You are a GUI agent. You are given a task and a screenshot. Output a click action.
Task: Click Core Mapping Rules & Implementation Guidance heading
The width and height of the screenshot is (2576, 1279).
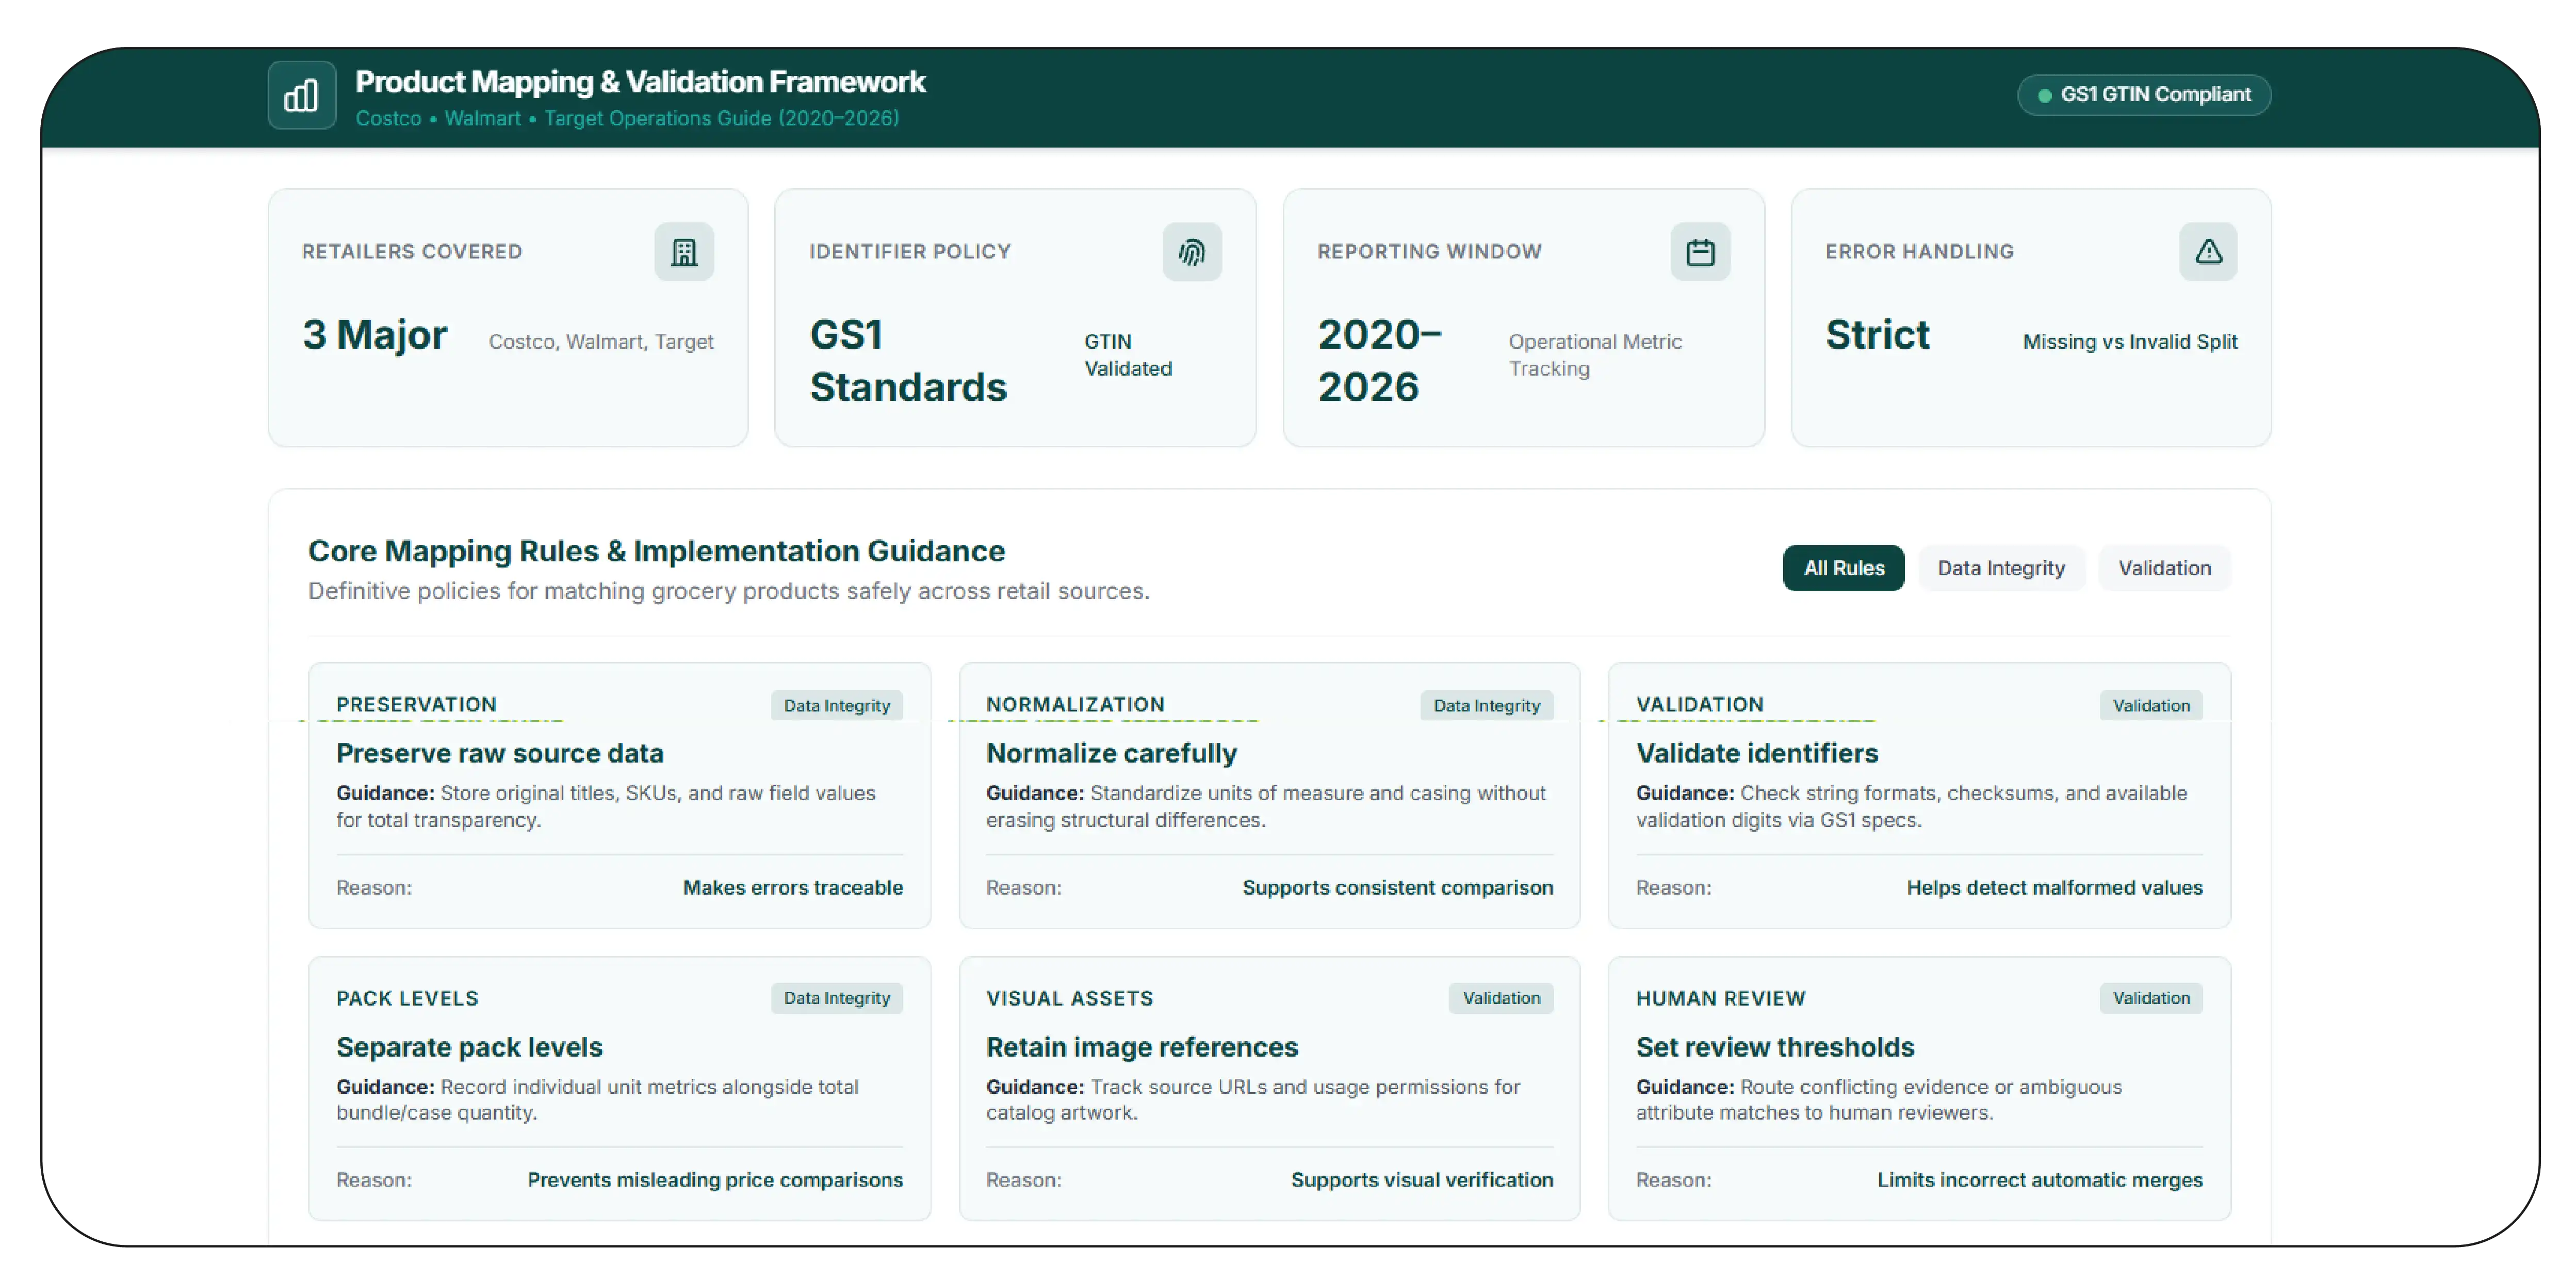pyautogui.click(x=656, y=551)
